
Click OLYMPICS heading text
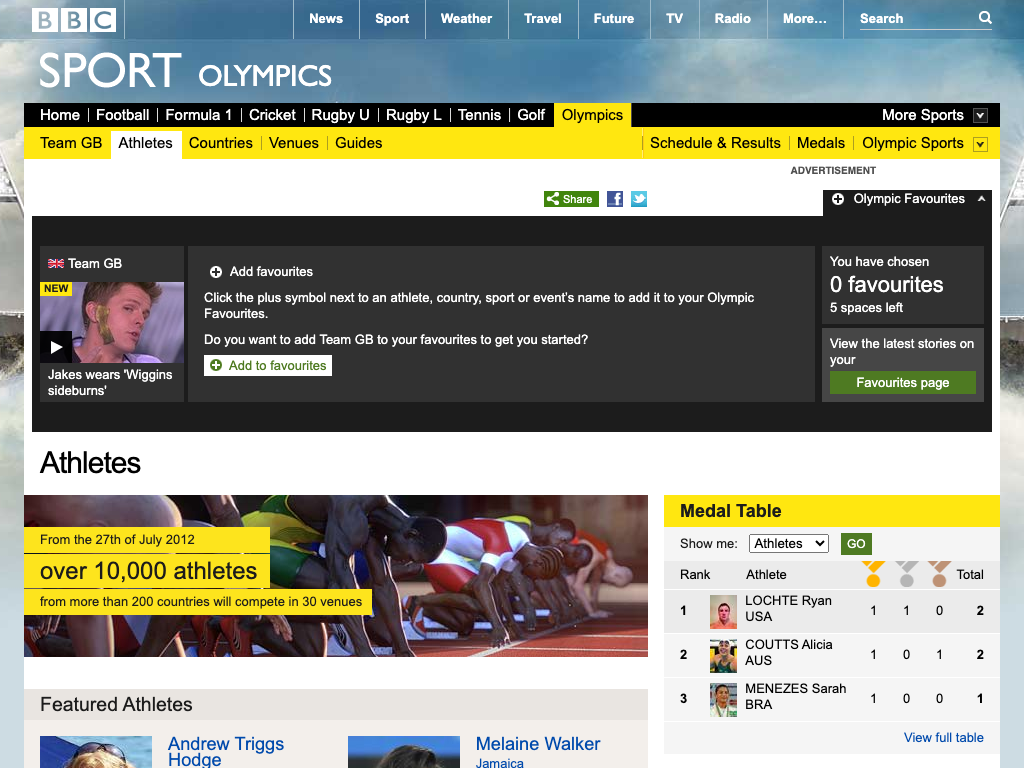265,76
